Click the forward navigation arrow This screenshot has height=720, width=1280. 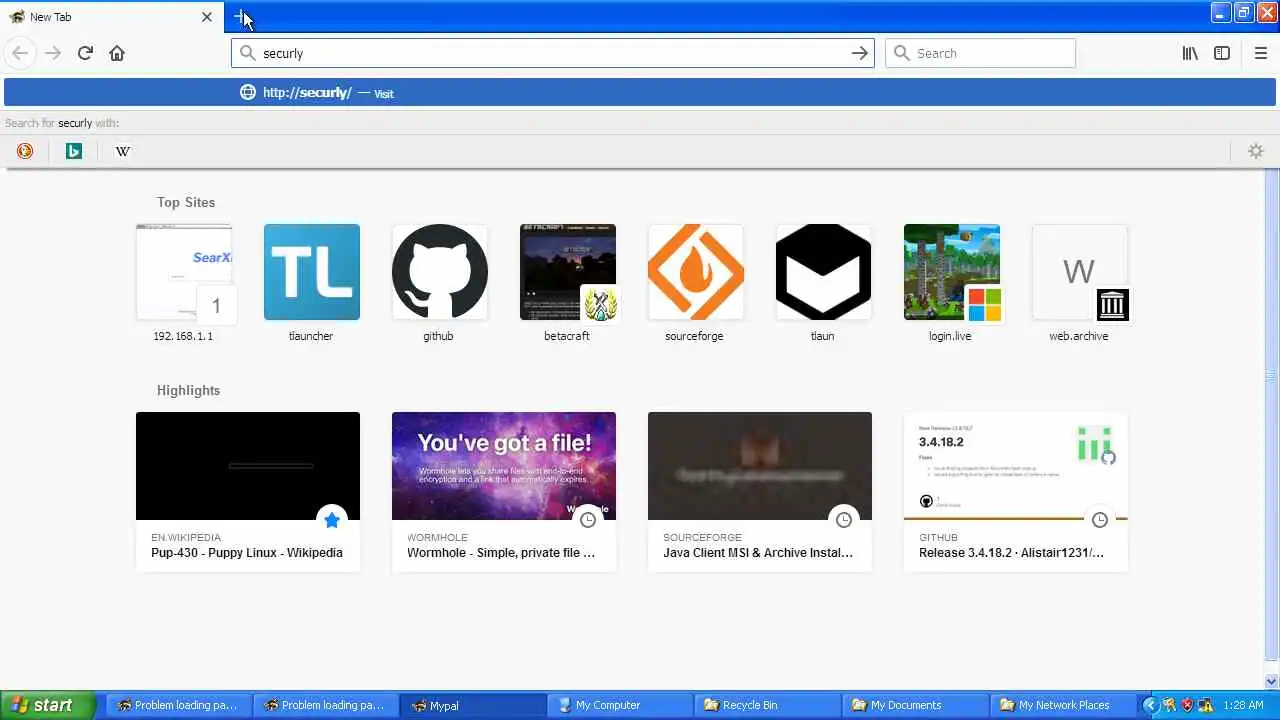click(53, 53)
